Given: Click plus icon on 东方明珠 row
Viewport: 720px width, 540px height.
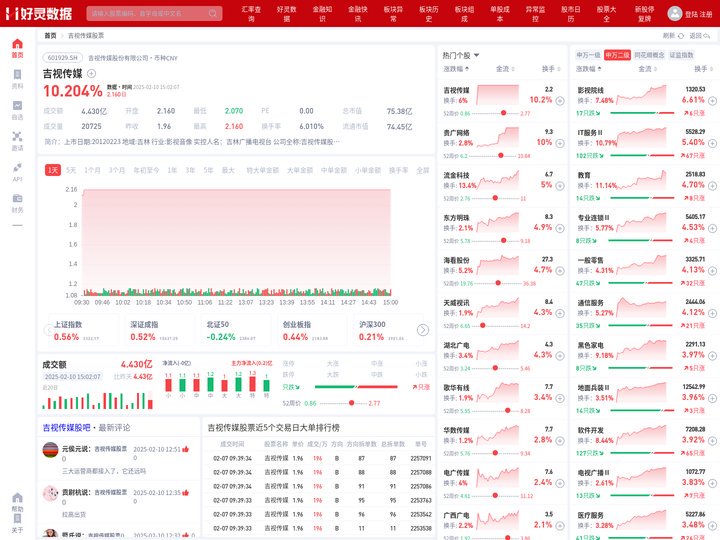Looking at the screenshot, I should pos(560,228).
